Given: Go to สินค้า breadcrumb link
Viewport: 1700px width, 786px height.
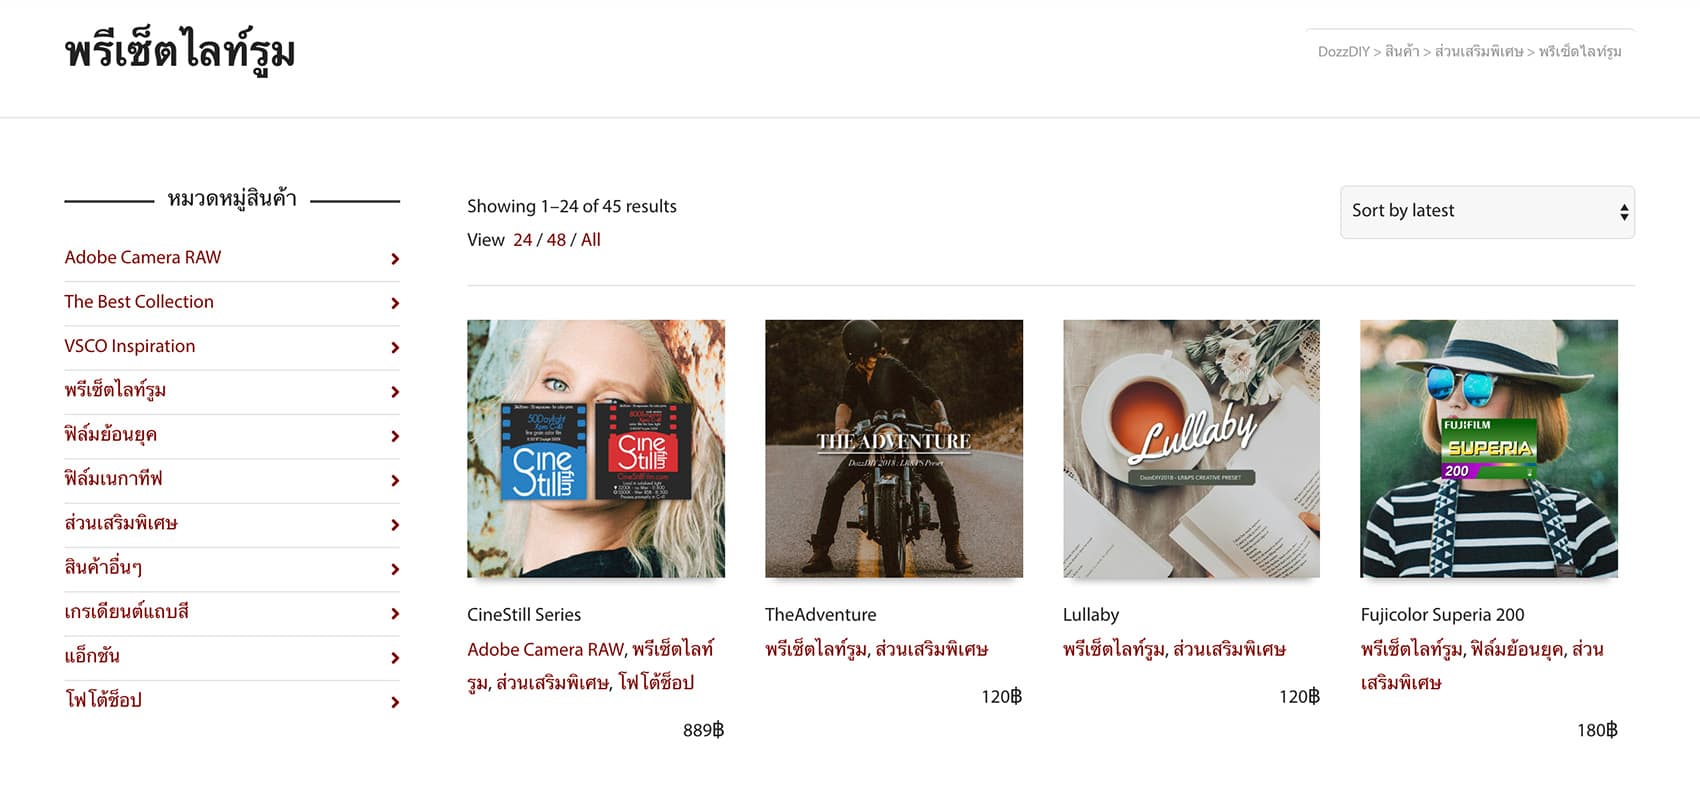Looking at the screenshot, I should [x=1402, y=51].
